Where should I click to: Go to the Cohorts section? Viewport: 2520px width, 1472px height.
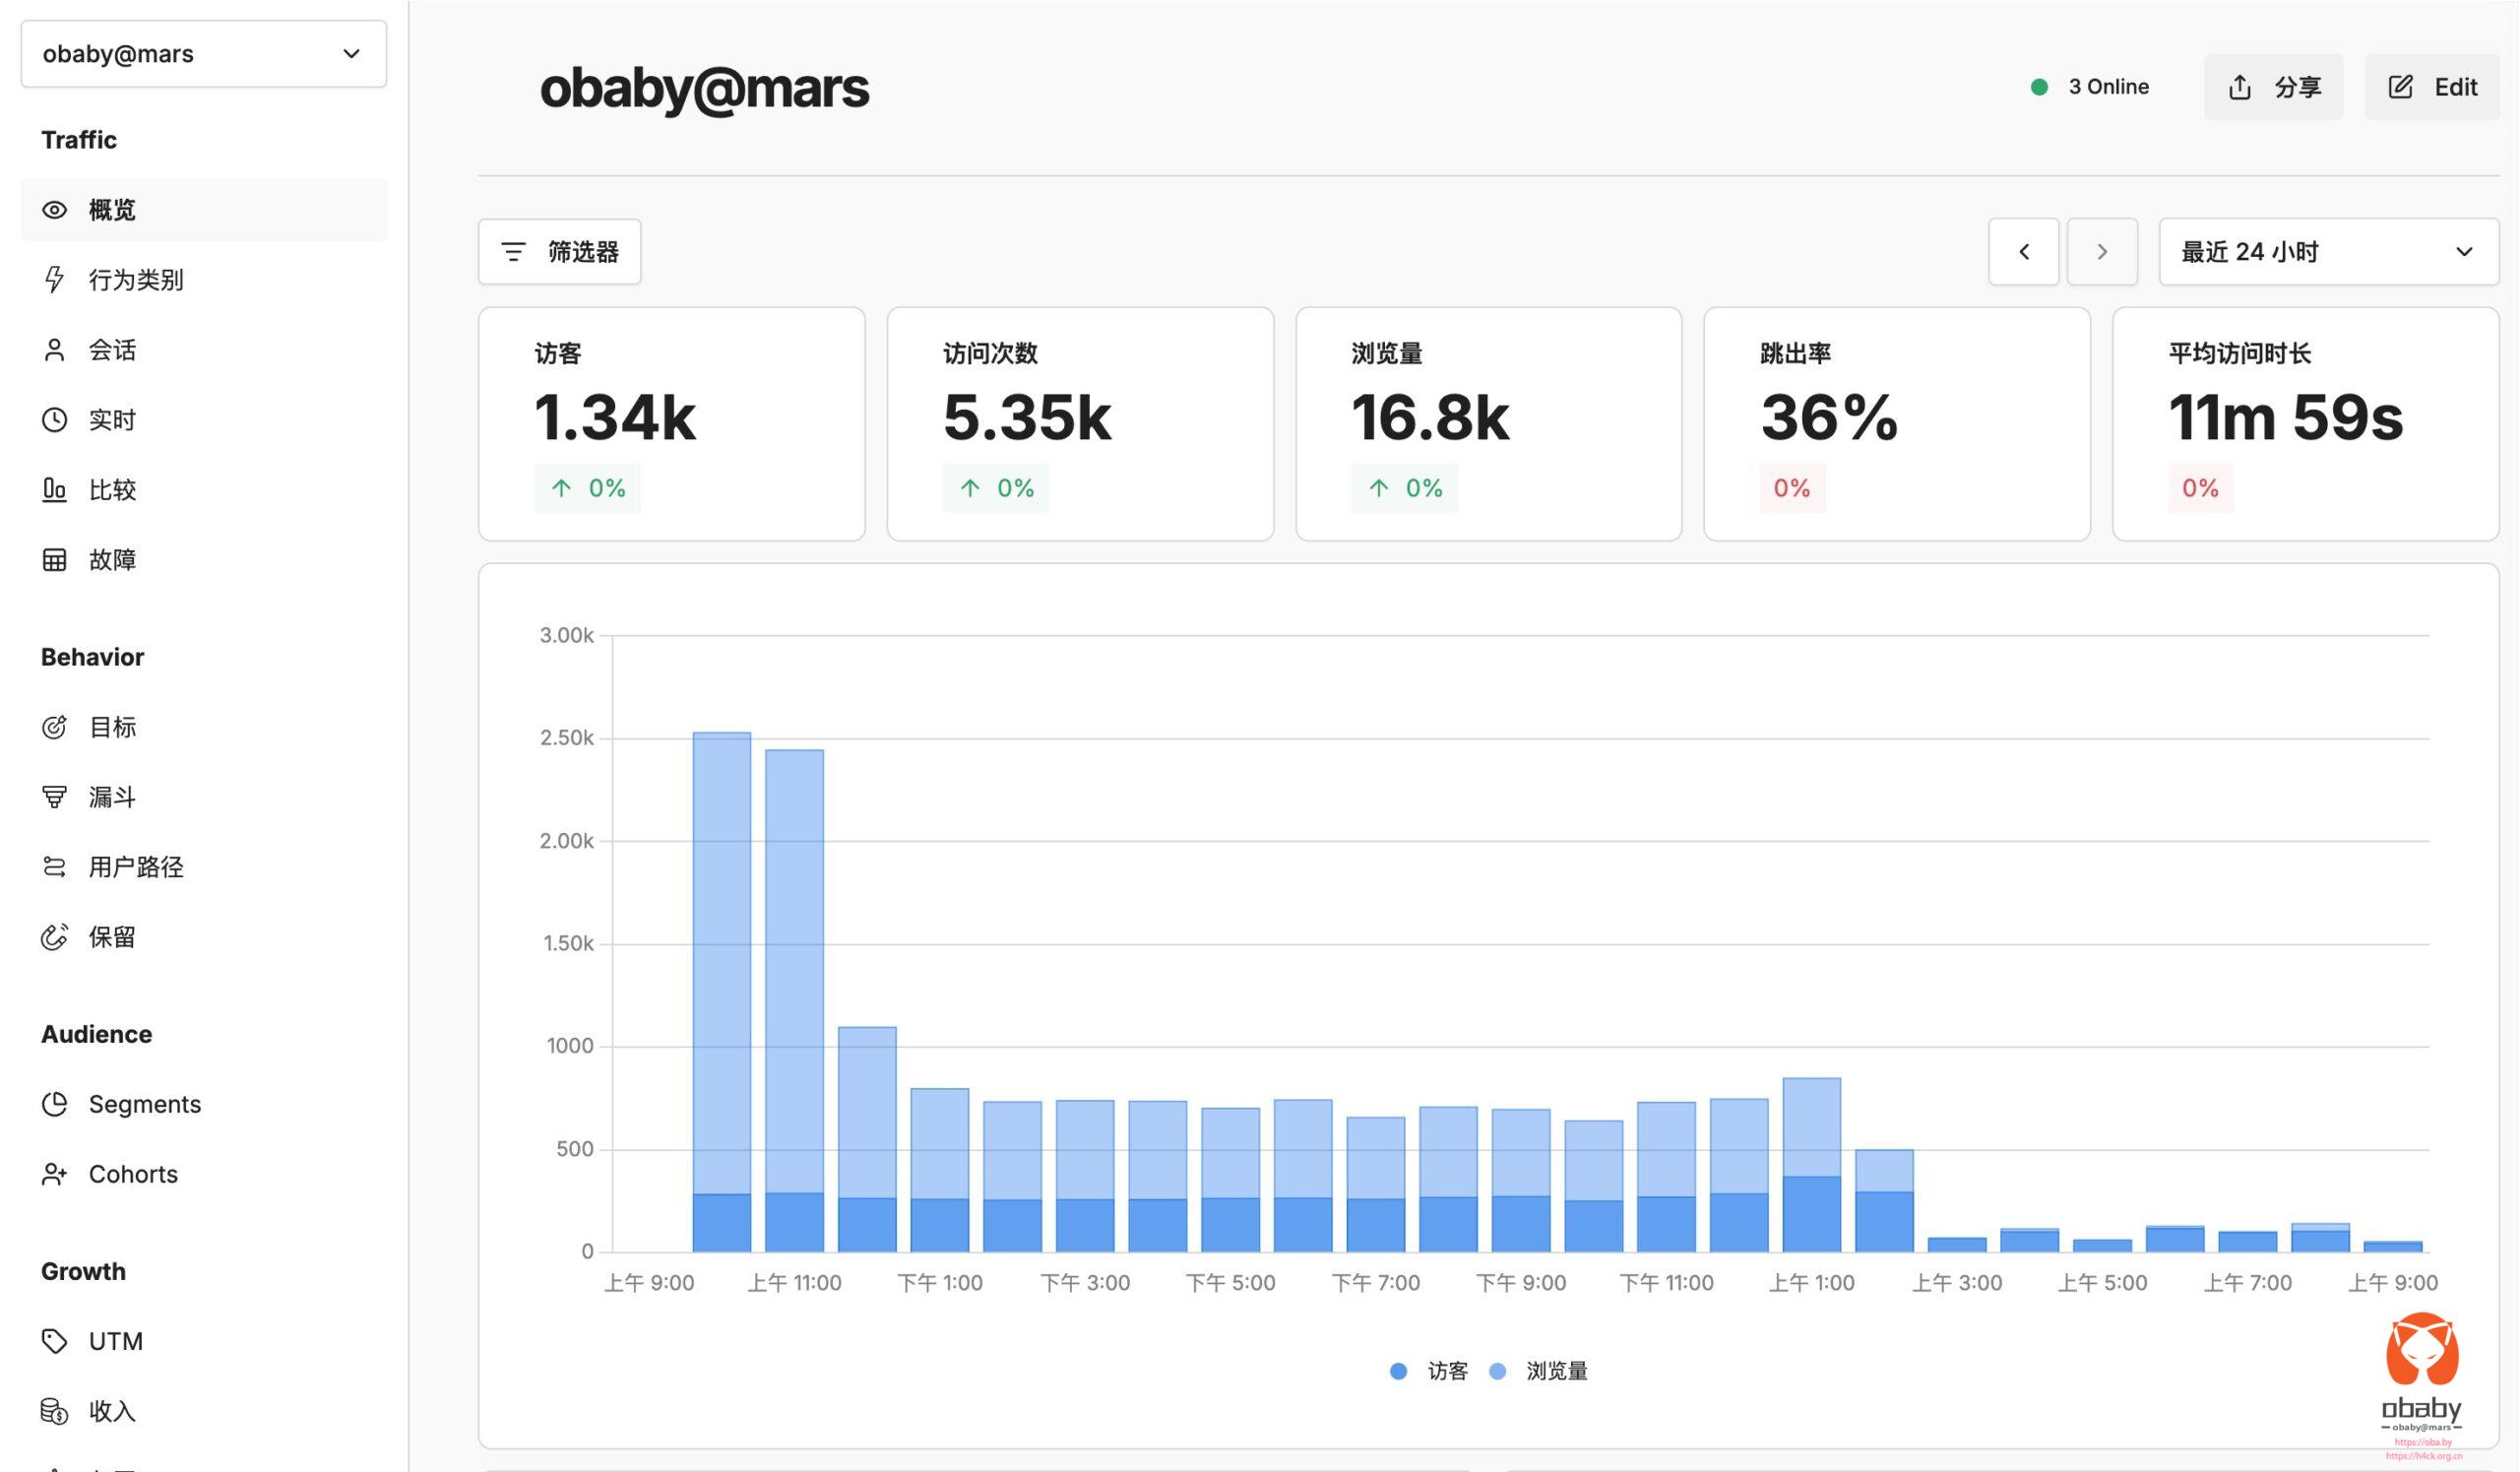pyautogui.click(x=133, y=1174)
